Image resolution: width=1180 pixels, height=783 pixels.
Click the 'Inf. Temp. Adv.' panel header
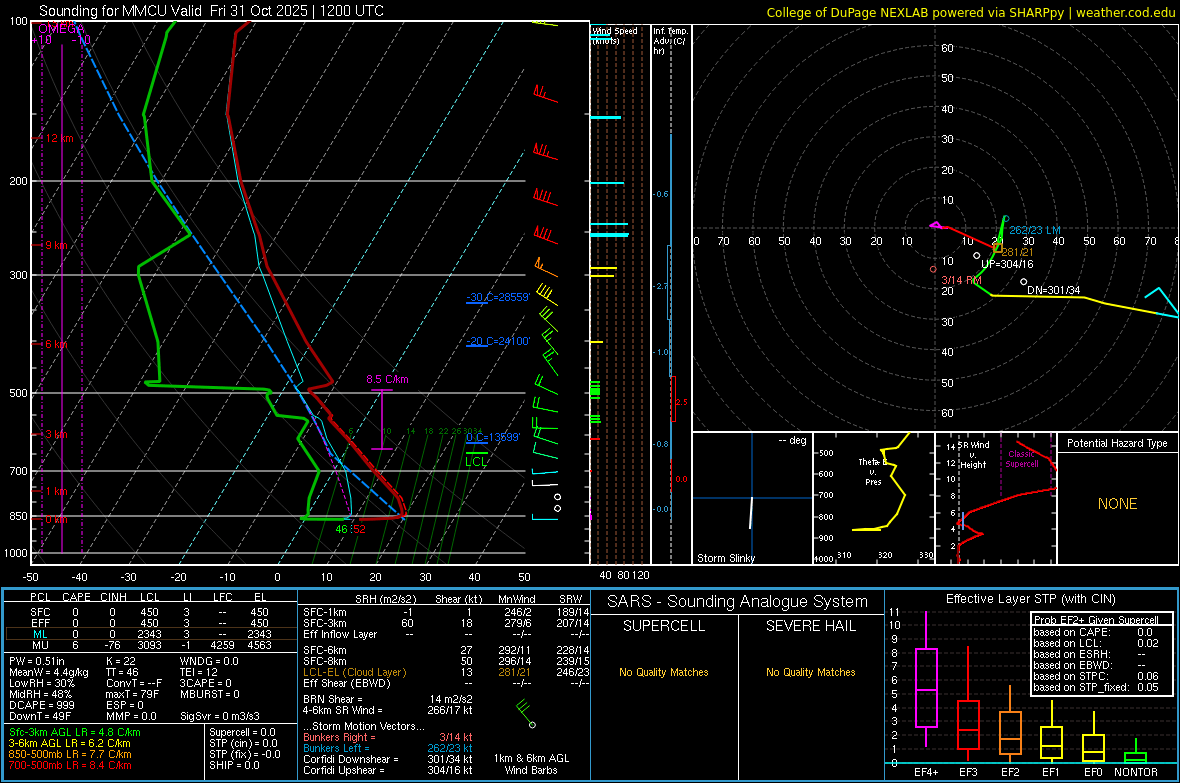pos(671,41)
